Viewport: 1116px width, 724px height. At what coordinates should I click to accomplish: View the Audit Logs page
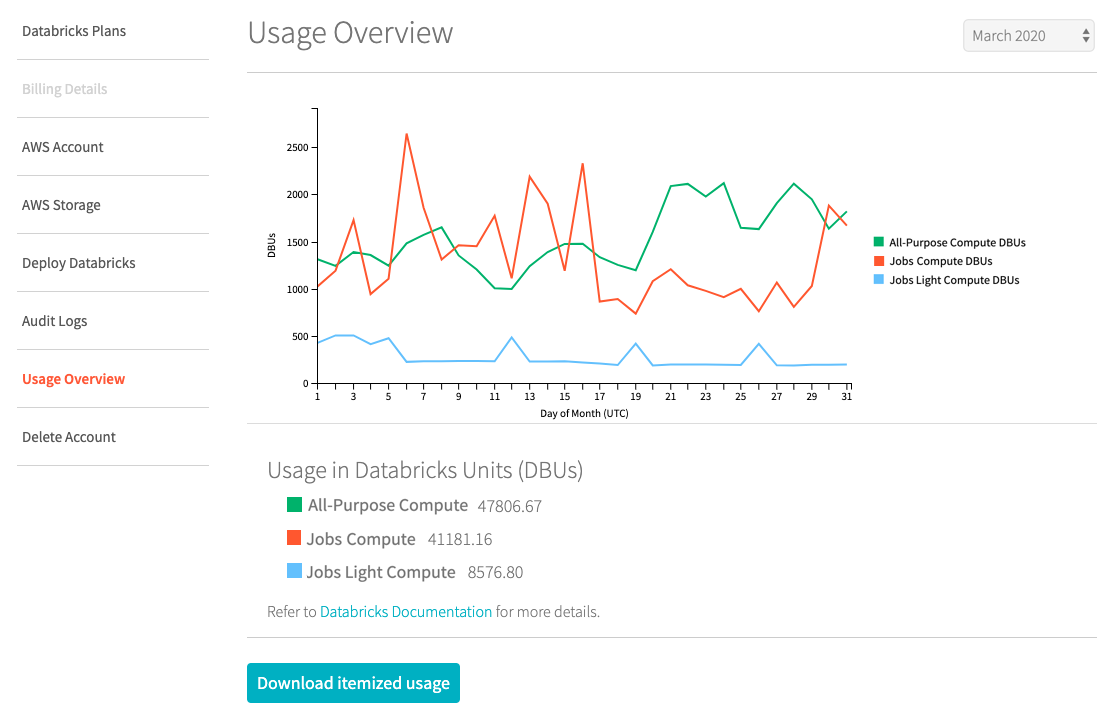[x=55, y=321]
